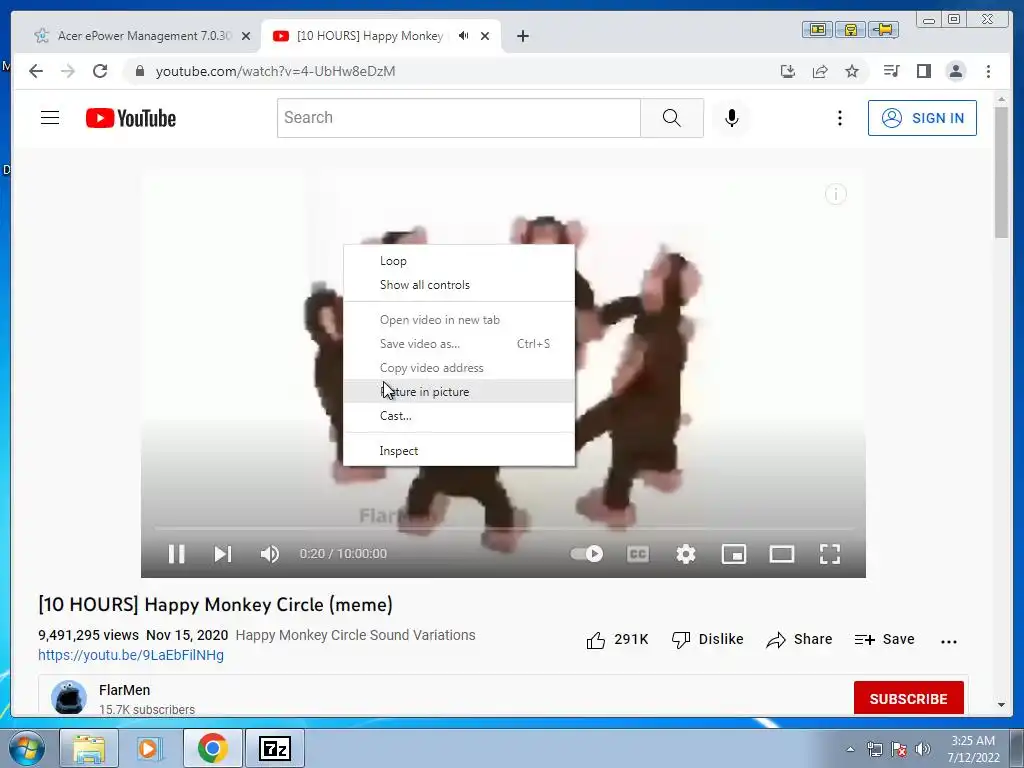The height and width of the screenshot is (768, 1024).
Task: Mute the tab via its speaker icon
Action: 464,36
